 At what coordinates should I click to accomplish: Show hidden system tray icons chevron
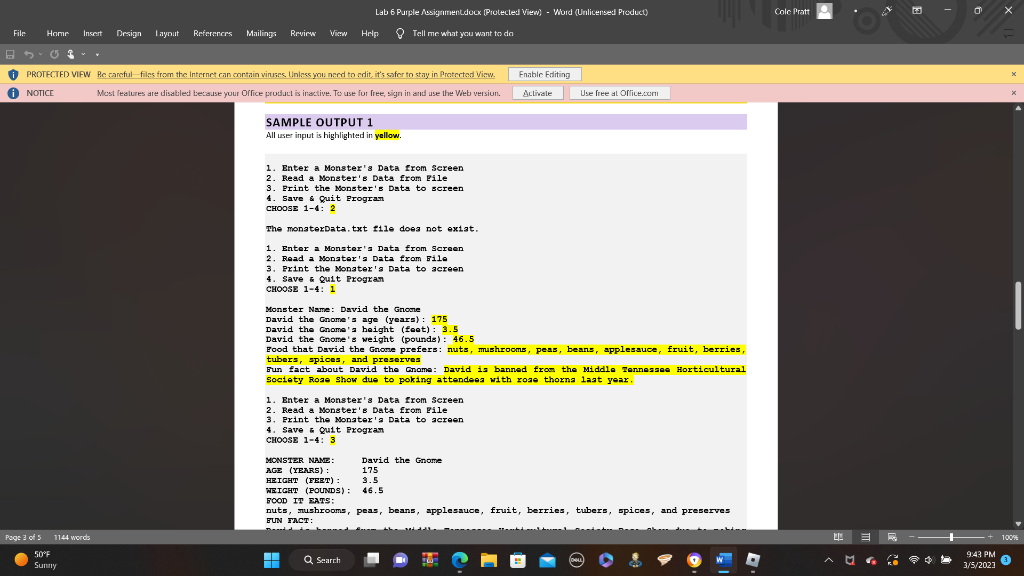coord(828,560)
